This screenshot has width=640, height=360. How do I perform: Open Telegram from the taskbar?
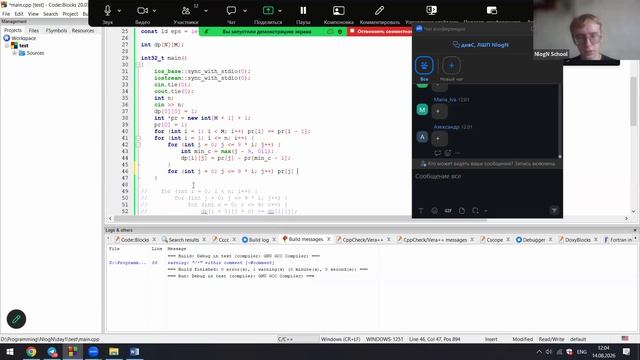tap(52, 352)
